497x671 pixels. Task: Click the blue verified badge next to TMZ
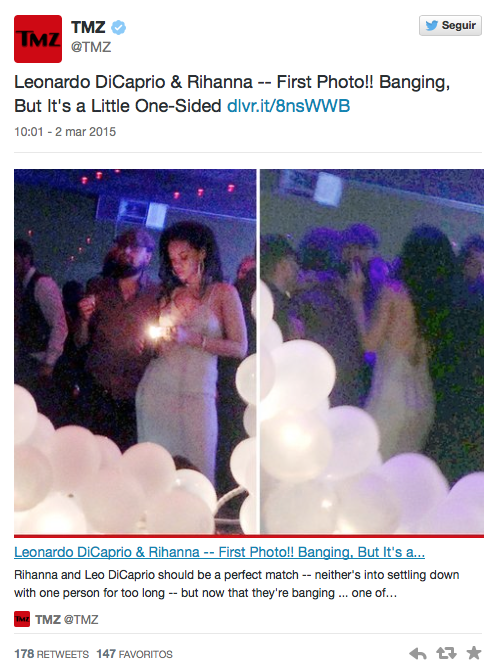pyautogui.click(x=119, y=27)
